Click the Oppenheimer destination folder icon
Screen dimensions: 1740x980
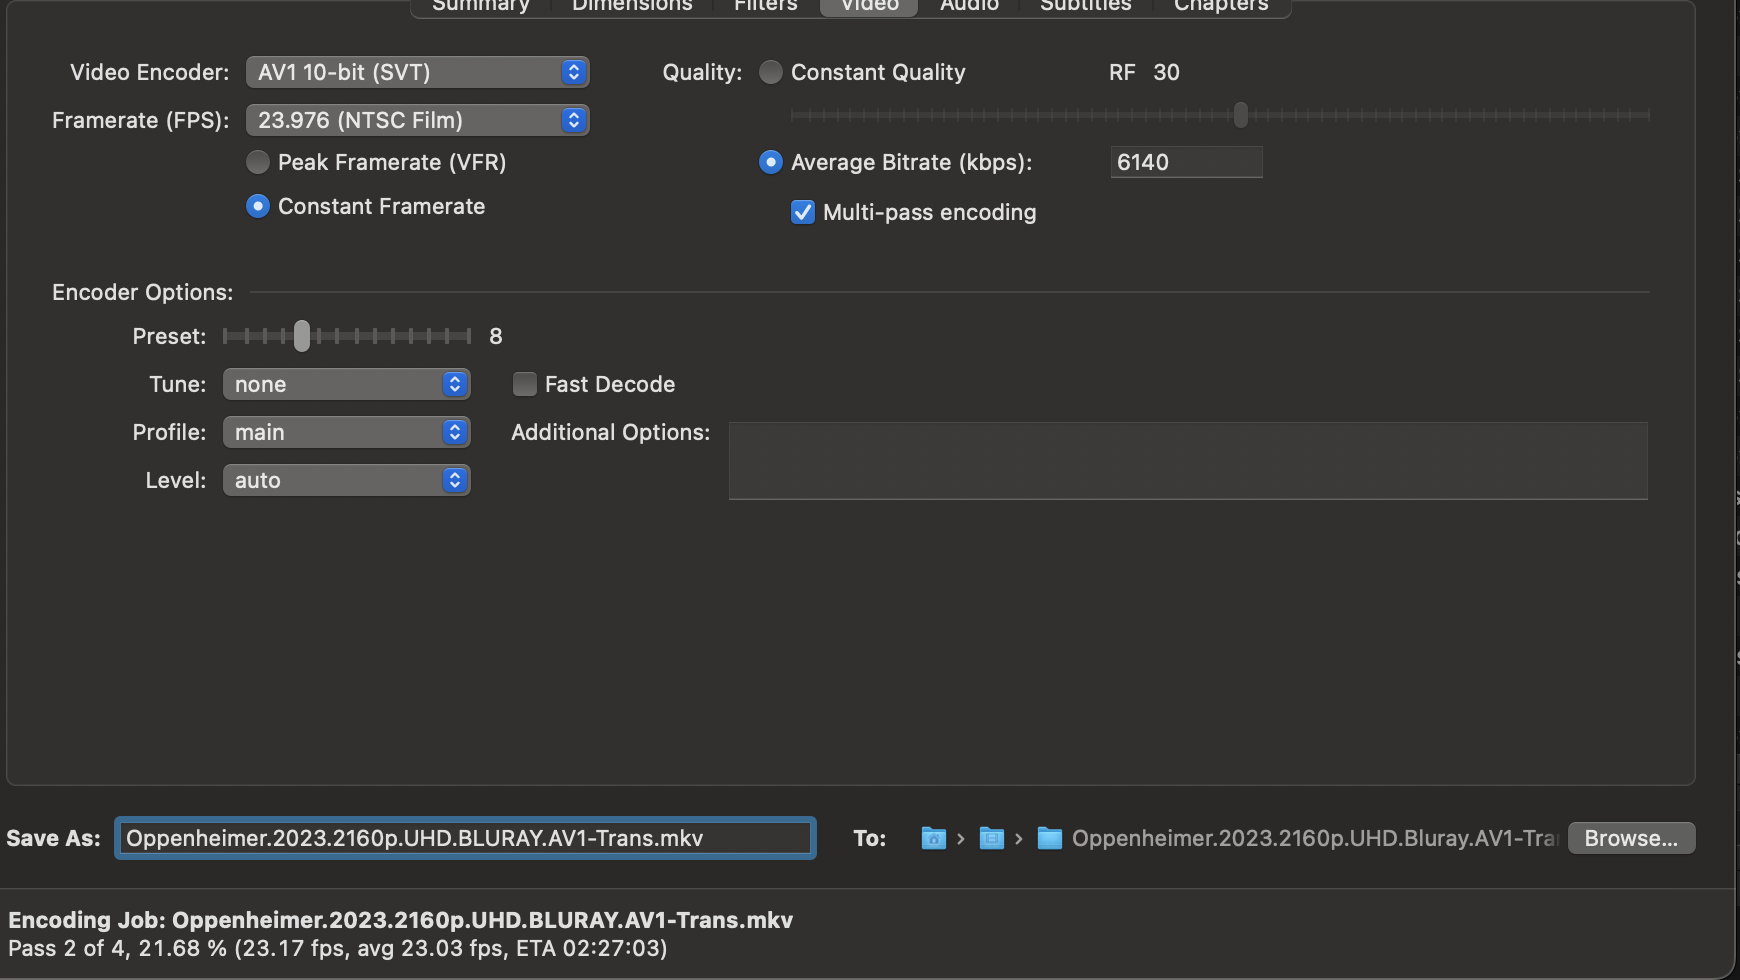(1049, 838)
